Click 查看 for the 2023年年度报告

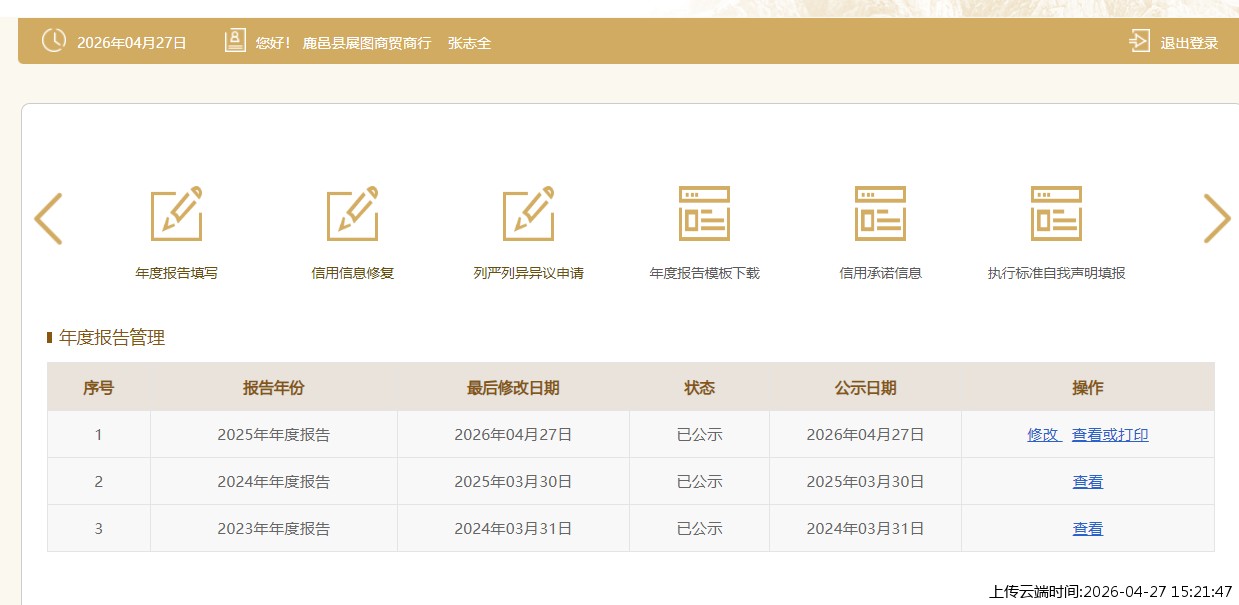(1088, 529)
